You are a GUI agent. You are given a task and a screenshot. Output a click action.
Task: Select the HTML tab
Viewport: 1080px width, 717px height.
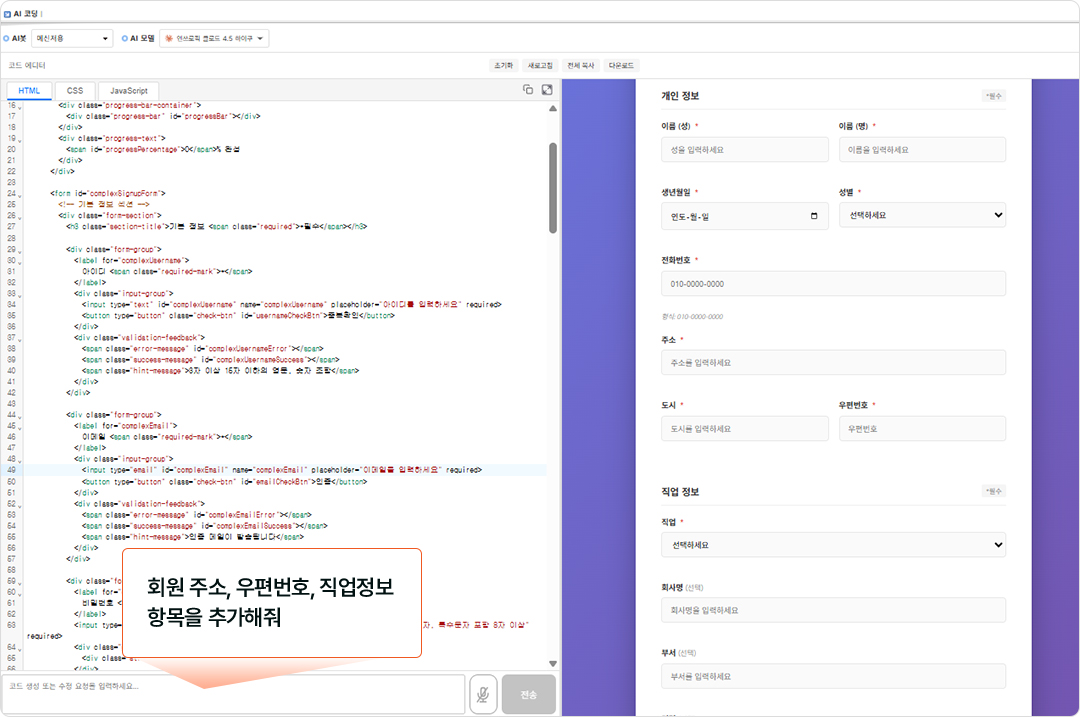pyautogui.click(x=30, y=91)
